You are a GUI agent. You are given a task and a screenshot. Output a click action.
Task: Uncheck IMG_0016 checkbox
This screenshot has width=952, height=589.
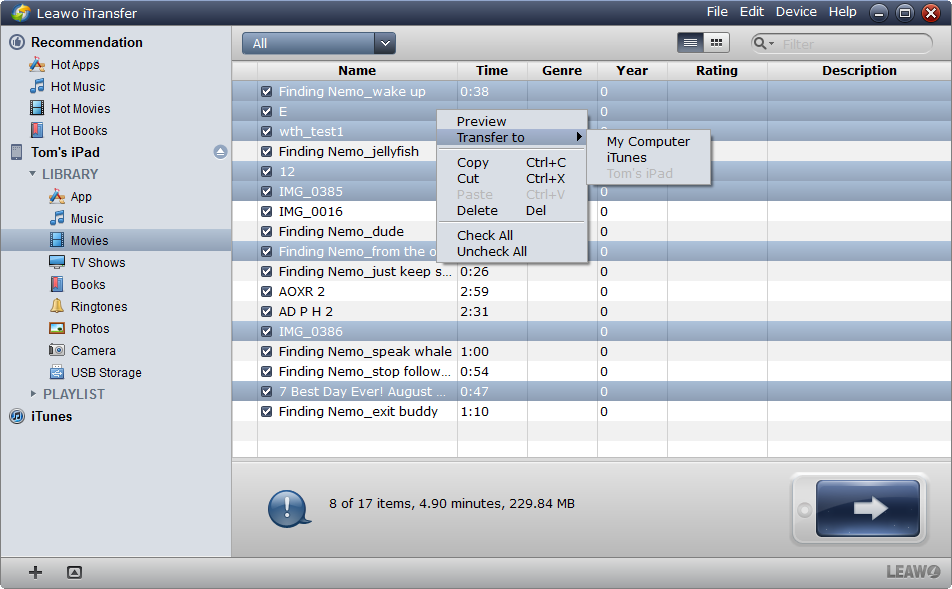point(266,212)
